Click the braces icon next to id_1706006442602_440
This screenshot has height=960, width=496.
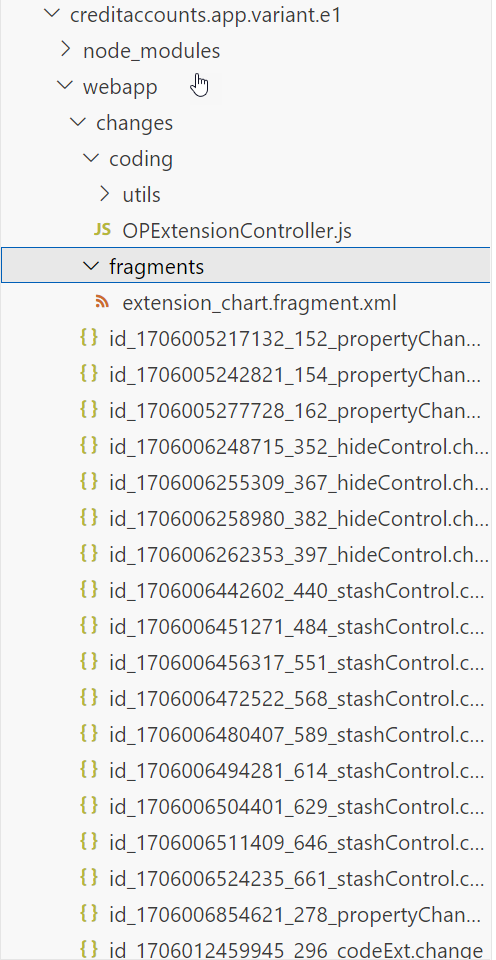[x=89, y=590]
